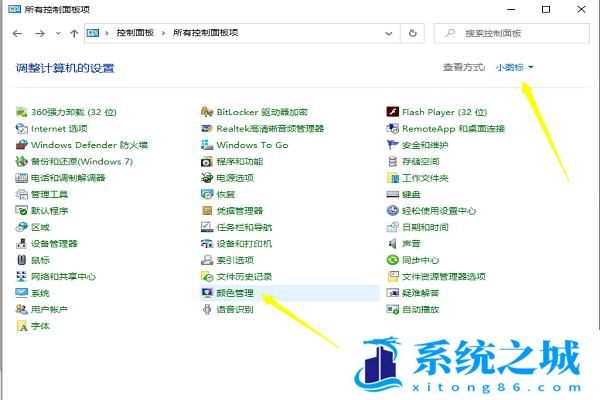Click the 备份和还原(Windows 7) icon
The width and height of the screenshot is (600, 400).
click(x=21, y=162)
